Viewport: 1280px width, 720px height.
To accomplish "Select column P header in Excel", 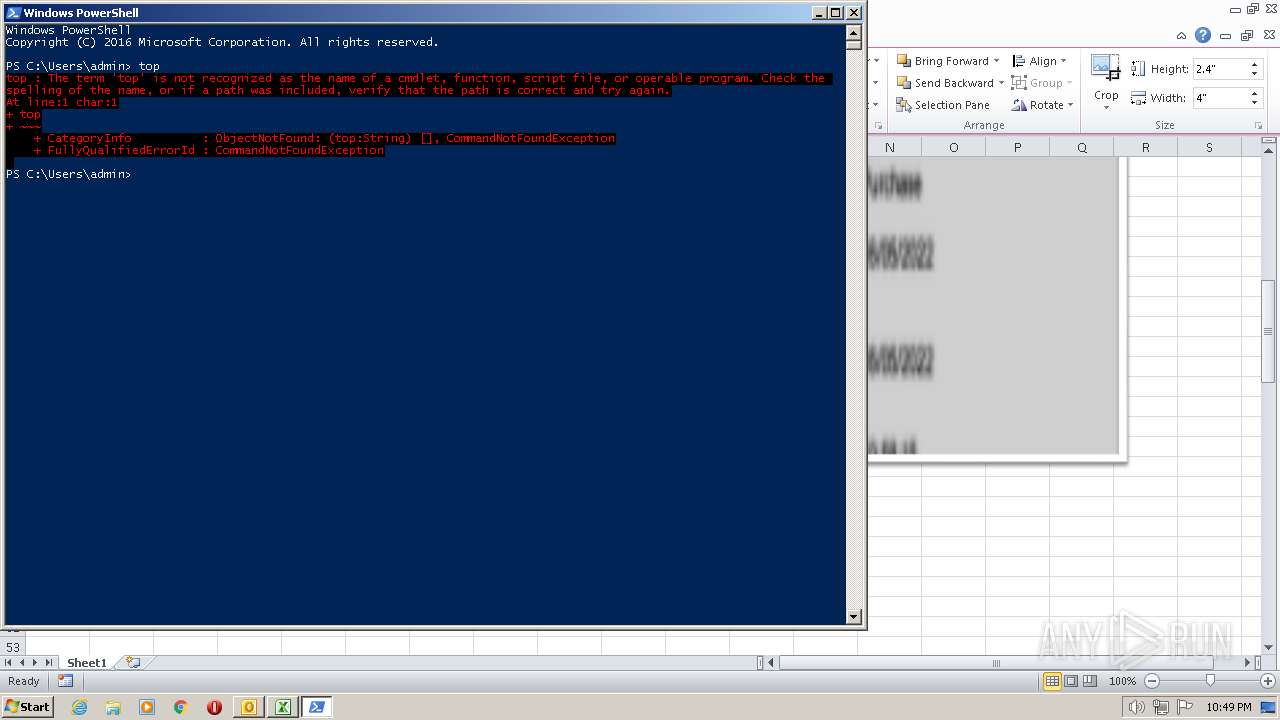I will point(1017,147).
